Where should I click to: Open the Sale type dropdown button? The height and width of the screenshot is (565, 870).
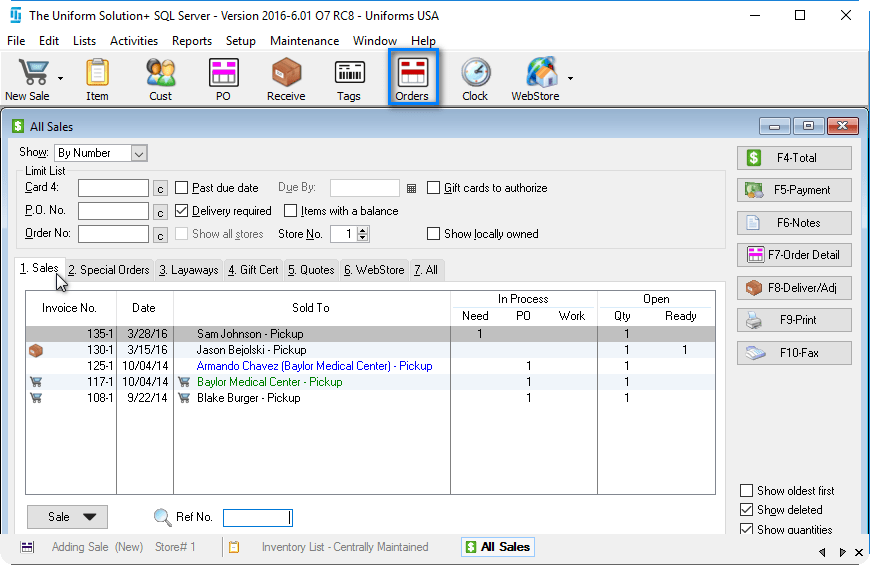[x=67, y=517]
